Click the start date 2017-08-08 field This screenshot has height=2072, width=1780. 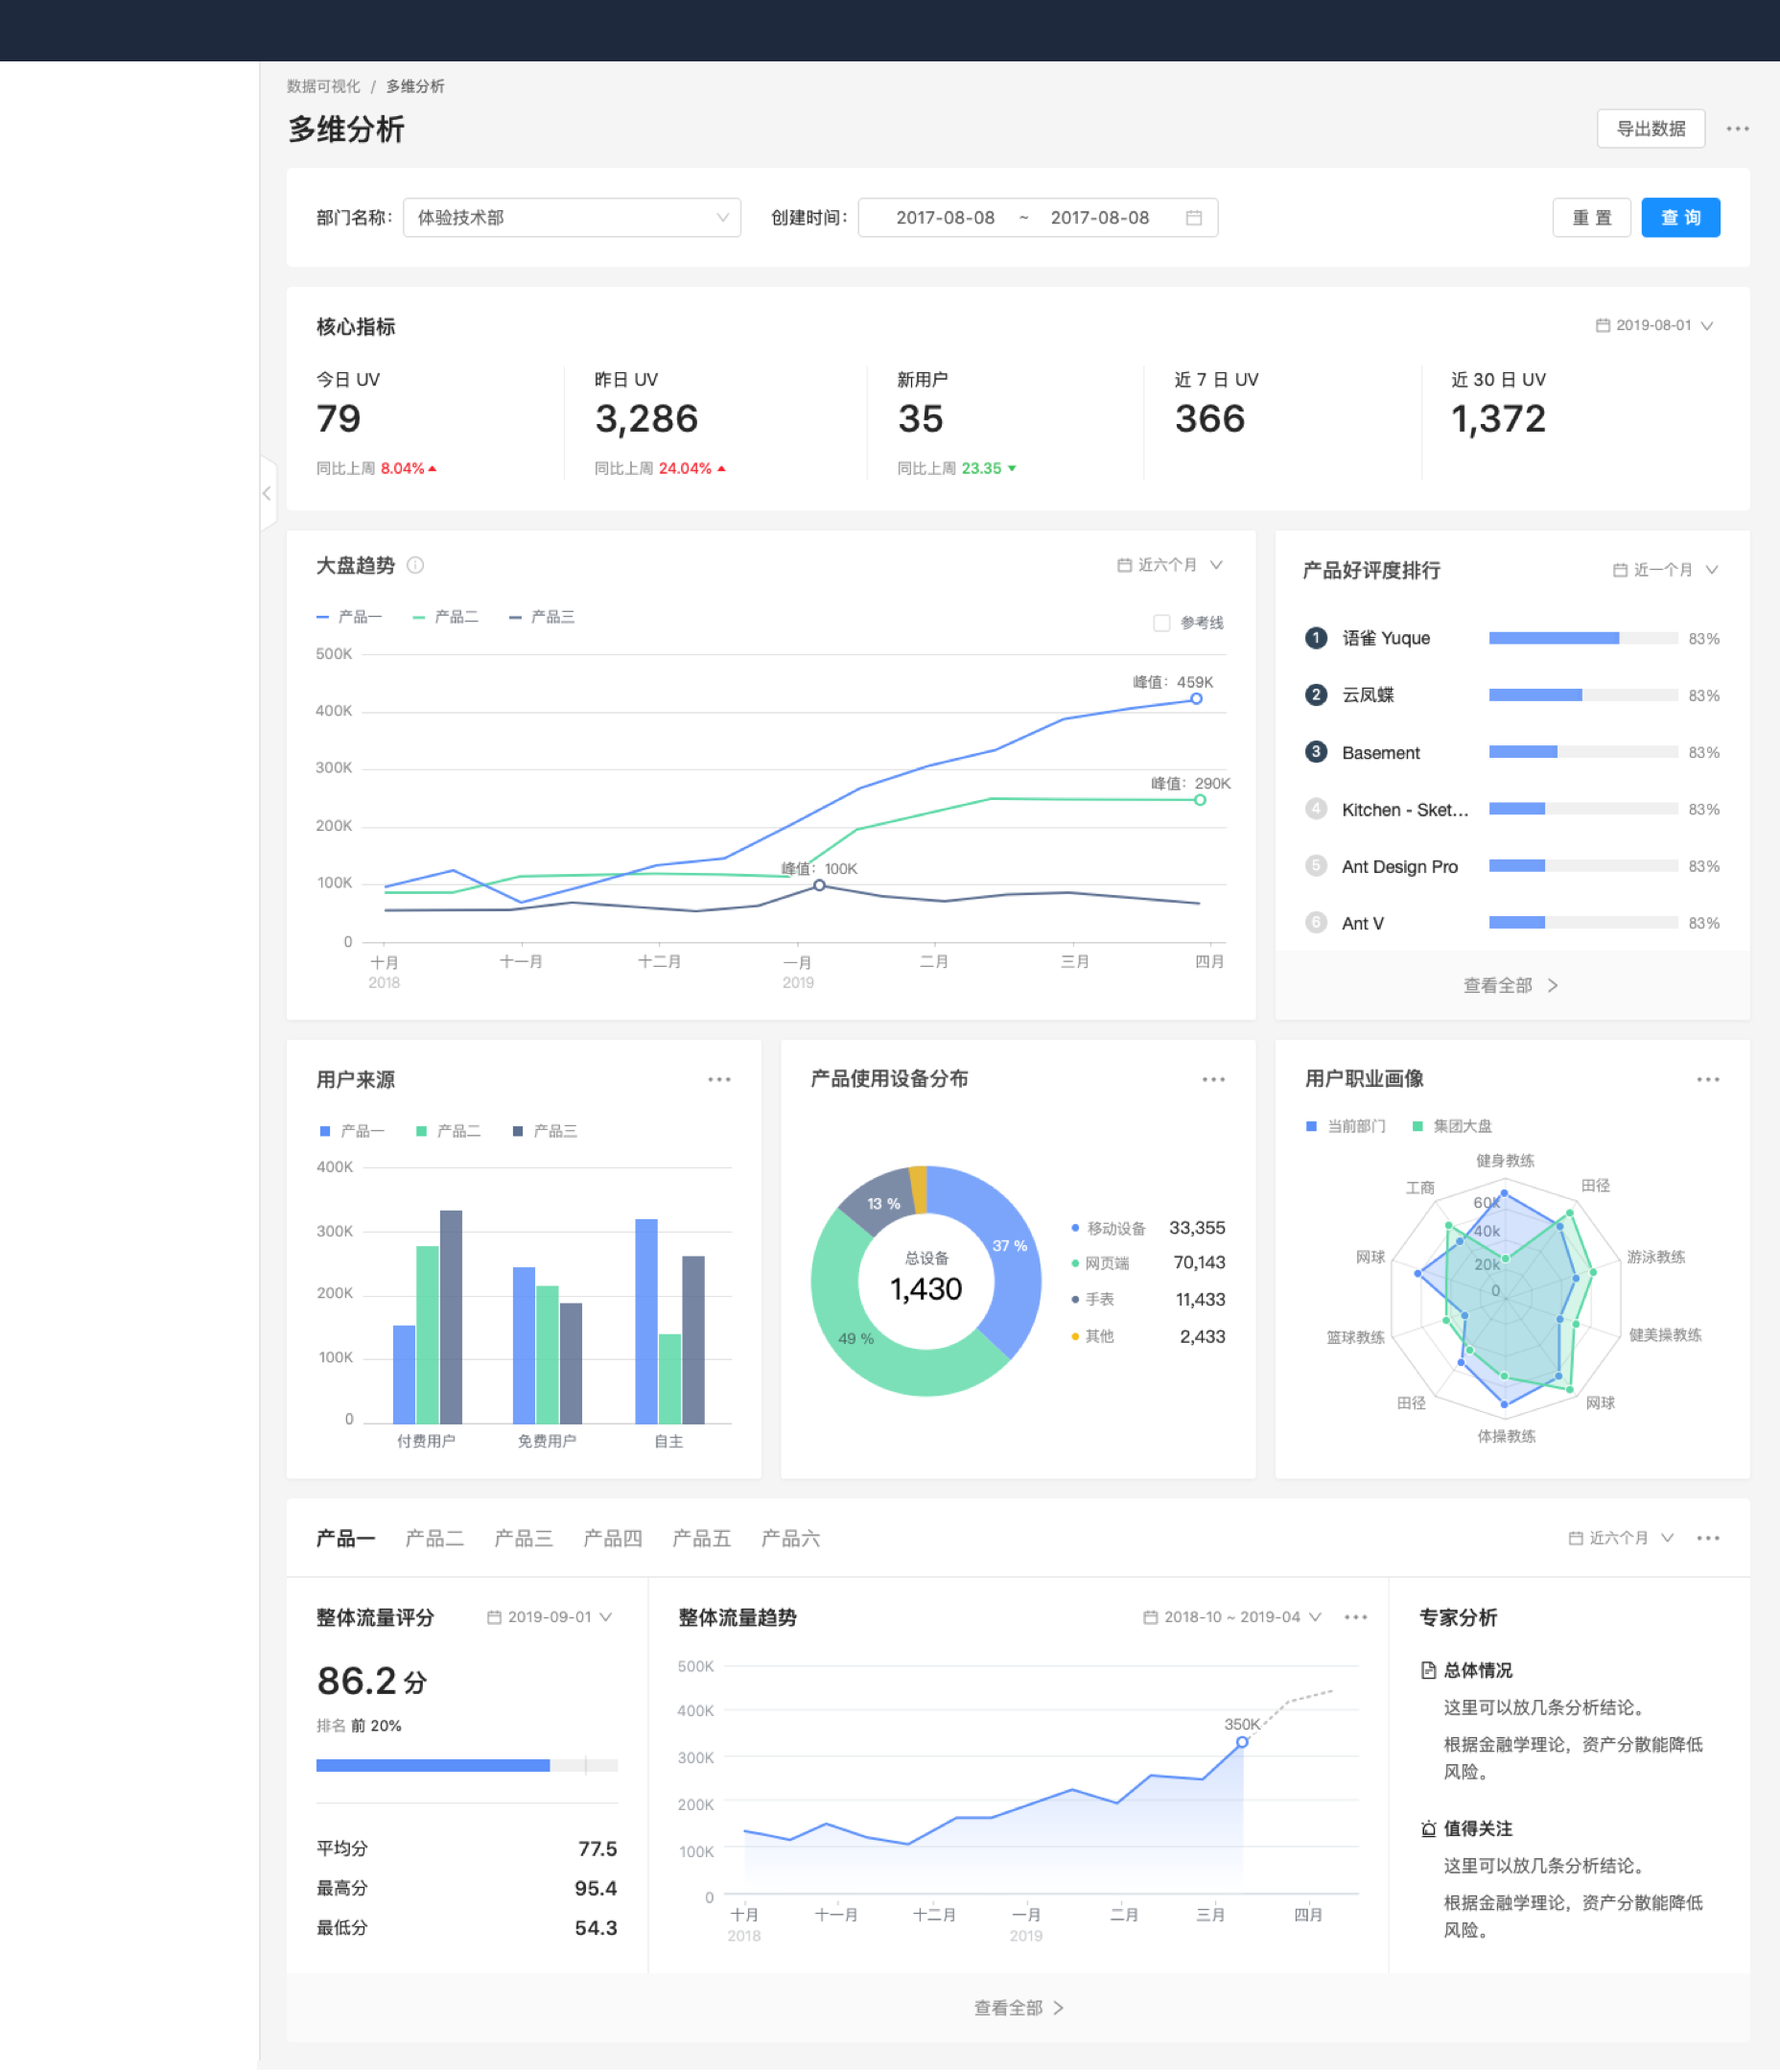[x=945, y=218]
